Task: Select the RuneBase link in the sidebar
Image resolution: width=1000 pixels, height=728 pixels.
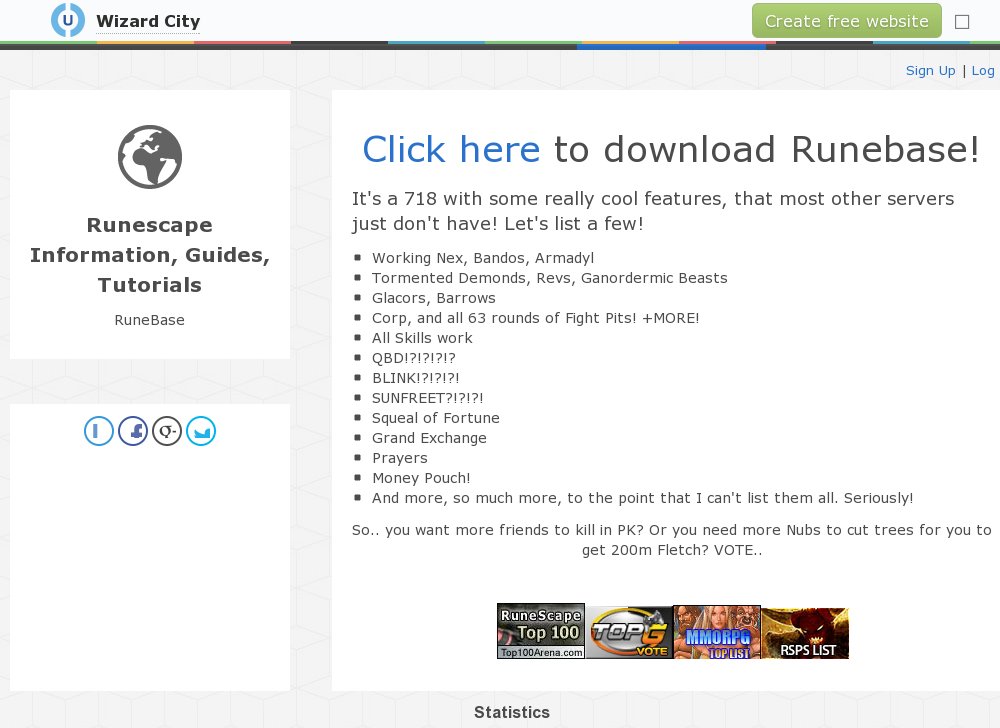Action: (149, 320)
